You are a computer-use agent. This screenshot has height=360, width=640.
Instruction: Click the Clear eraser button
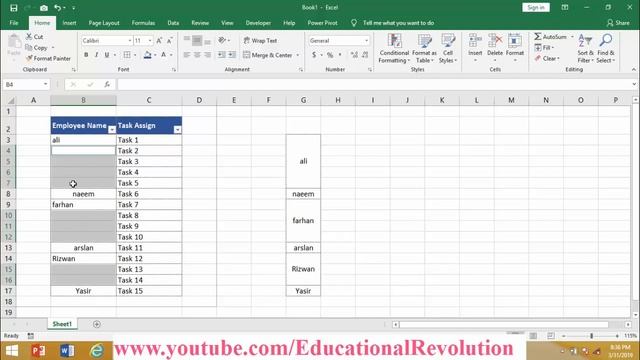click(x=546, y=58)
